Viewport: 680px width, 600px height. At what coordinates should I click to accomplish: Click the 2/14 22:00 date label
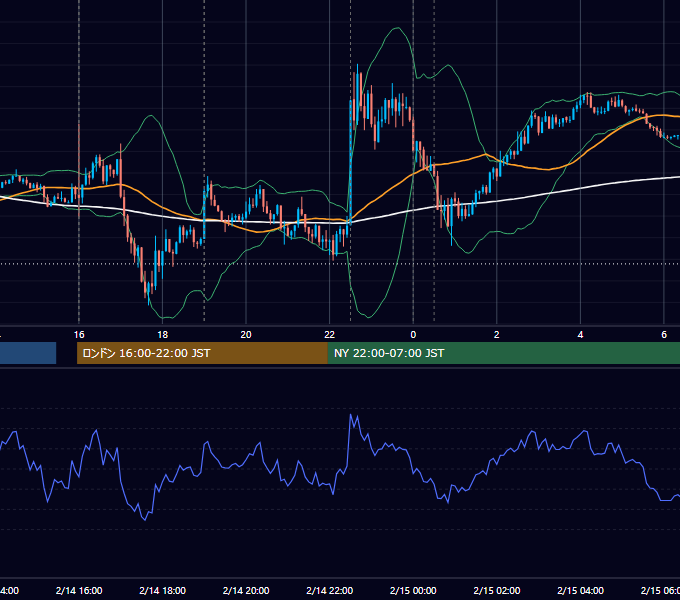pyautogui.click(x=330, y=590)
